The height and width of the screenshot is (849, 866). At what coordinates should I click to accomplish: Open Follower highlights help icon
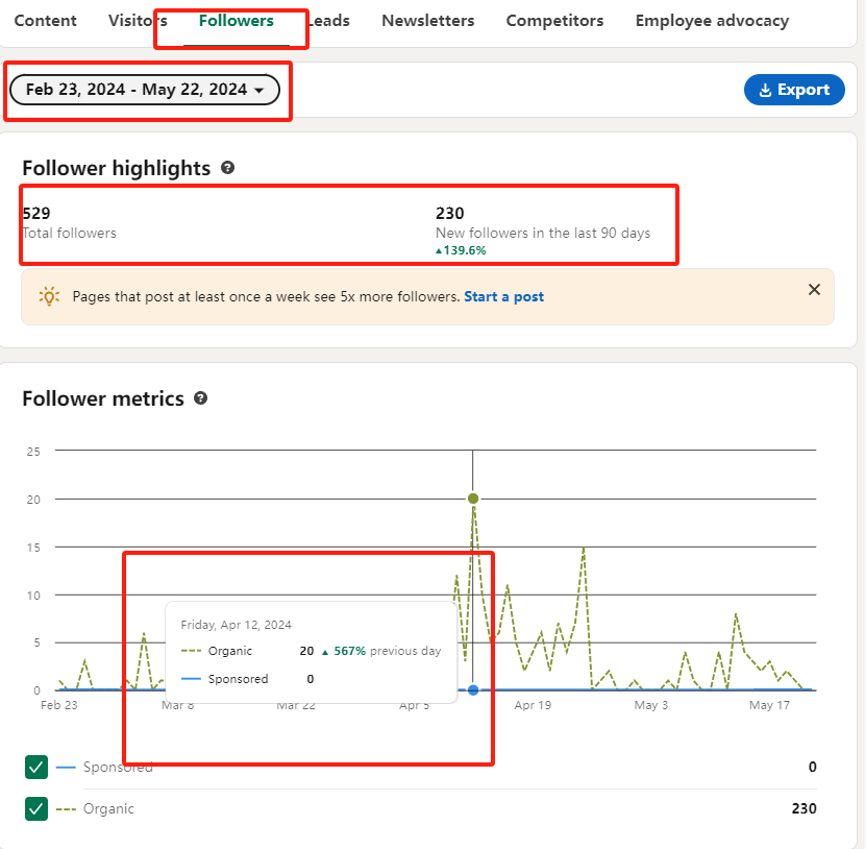(x=228, y=167)
